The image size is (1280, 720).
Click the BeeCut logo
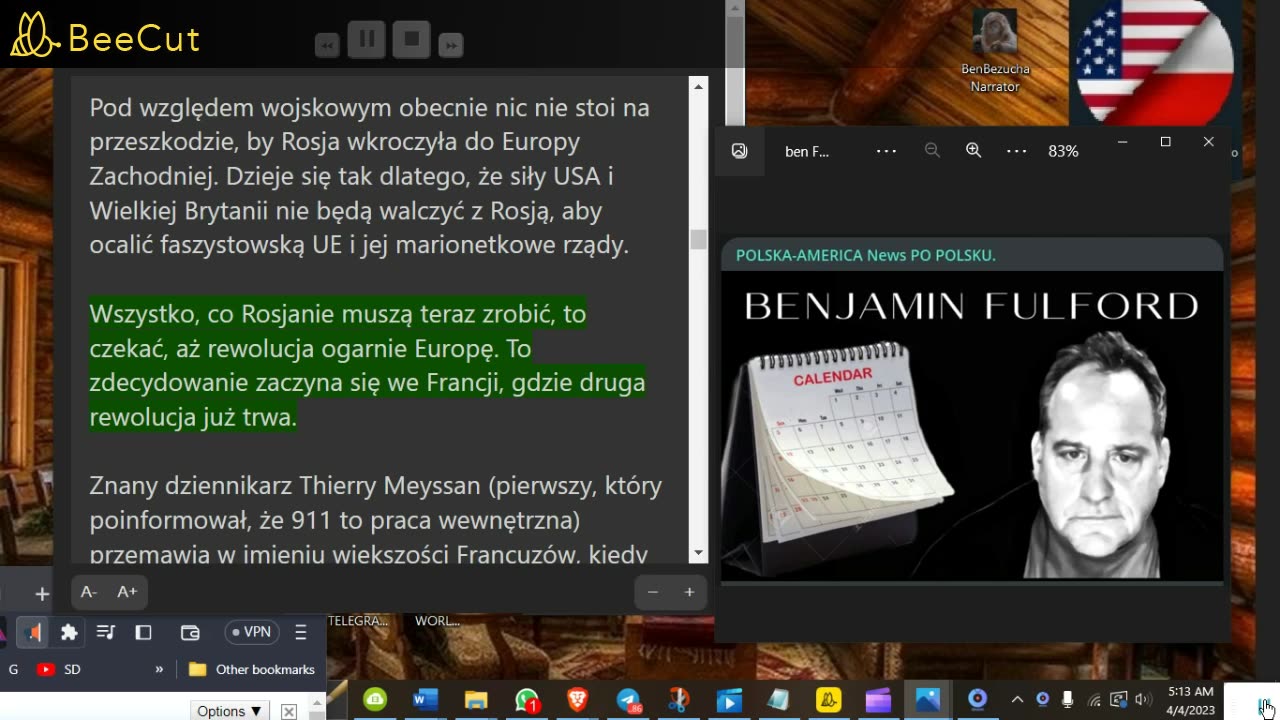click(105, 36)
